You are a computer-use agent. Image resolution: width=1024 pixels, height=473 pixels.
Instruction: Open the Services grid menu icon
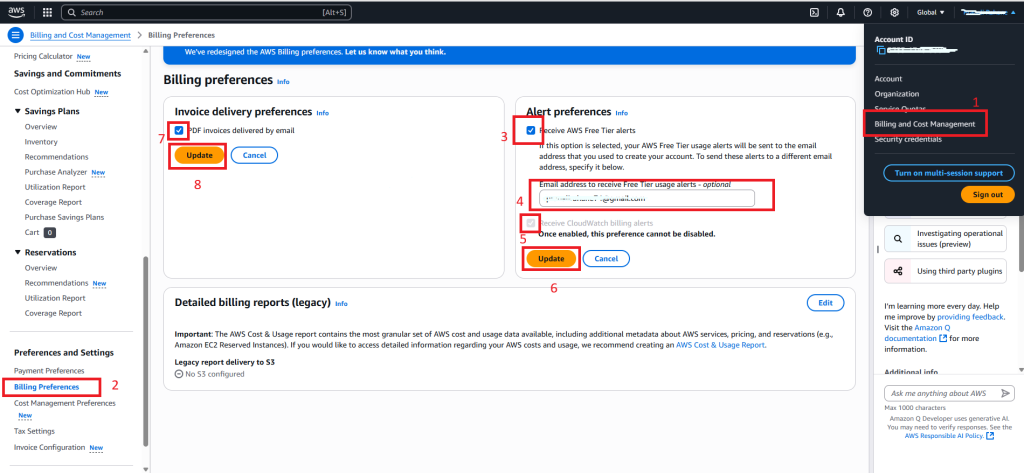47,12
